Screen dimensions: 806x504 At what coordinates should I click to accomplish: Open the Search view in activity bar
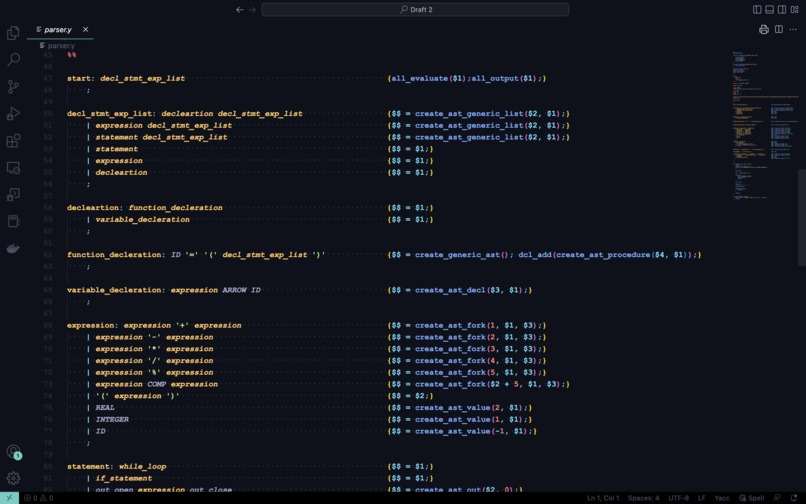click(13, 60)
